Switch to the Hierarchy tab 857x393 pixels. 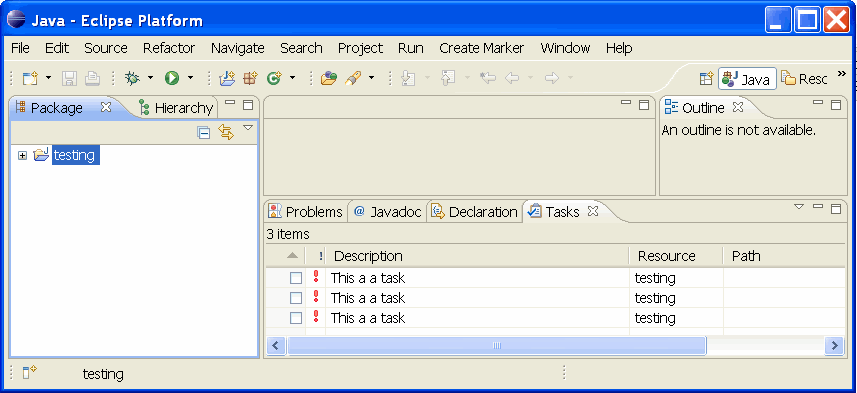tap(176, 108)
